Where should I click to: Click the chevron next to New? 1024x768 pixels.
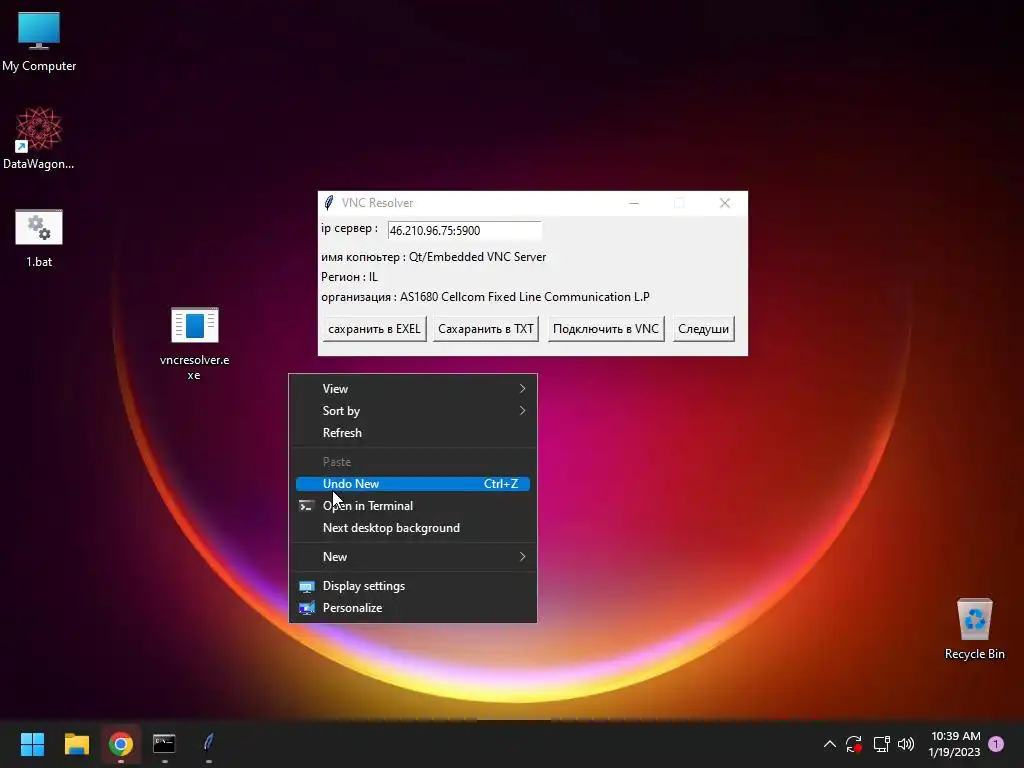click(522, 557)
